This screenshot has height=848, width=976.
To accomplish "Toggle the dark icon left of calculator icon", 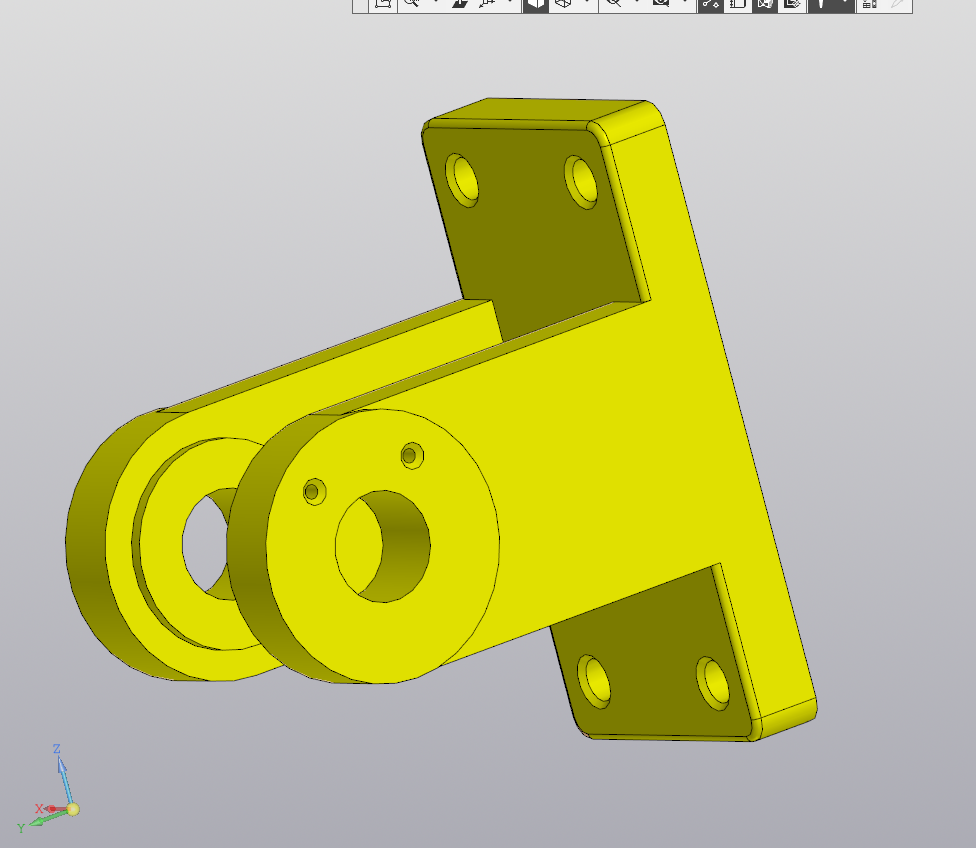I will [x=821, y=4].
